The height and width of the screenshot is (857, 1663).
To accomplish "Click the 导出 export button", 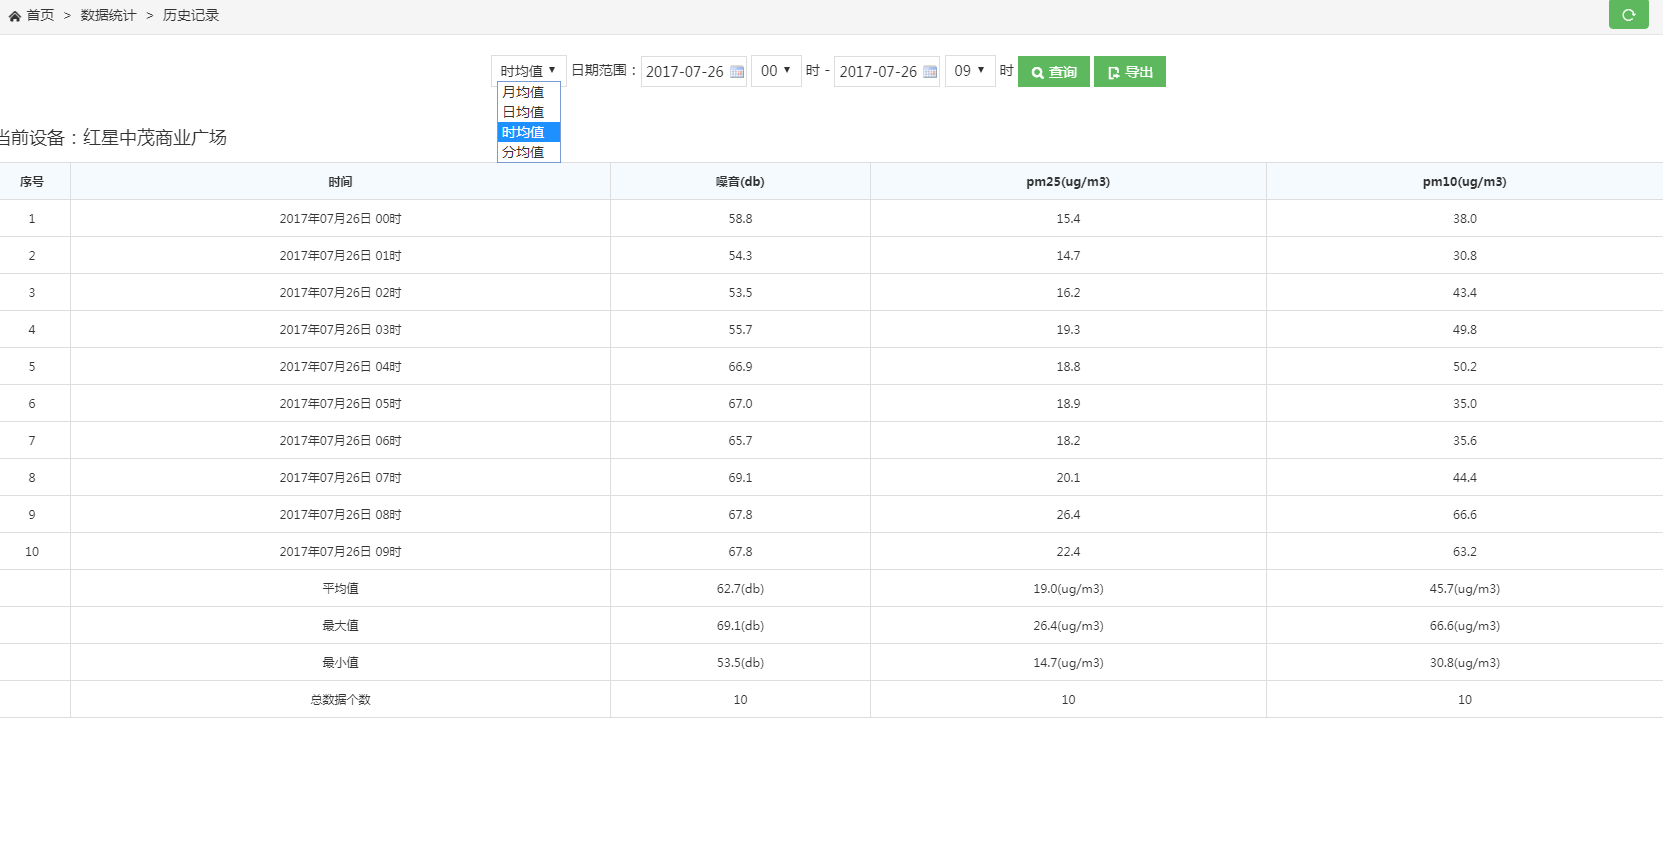I will [x=1129, y=72].
